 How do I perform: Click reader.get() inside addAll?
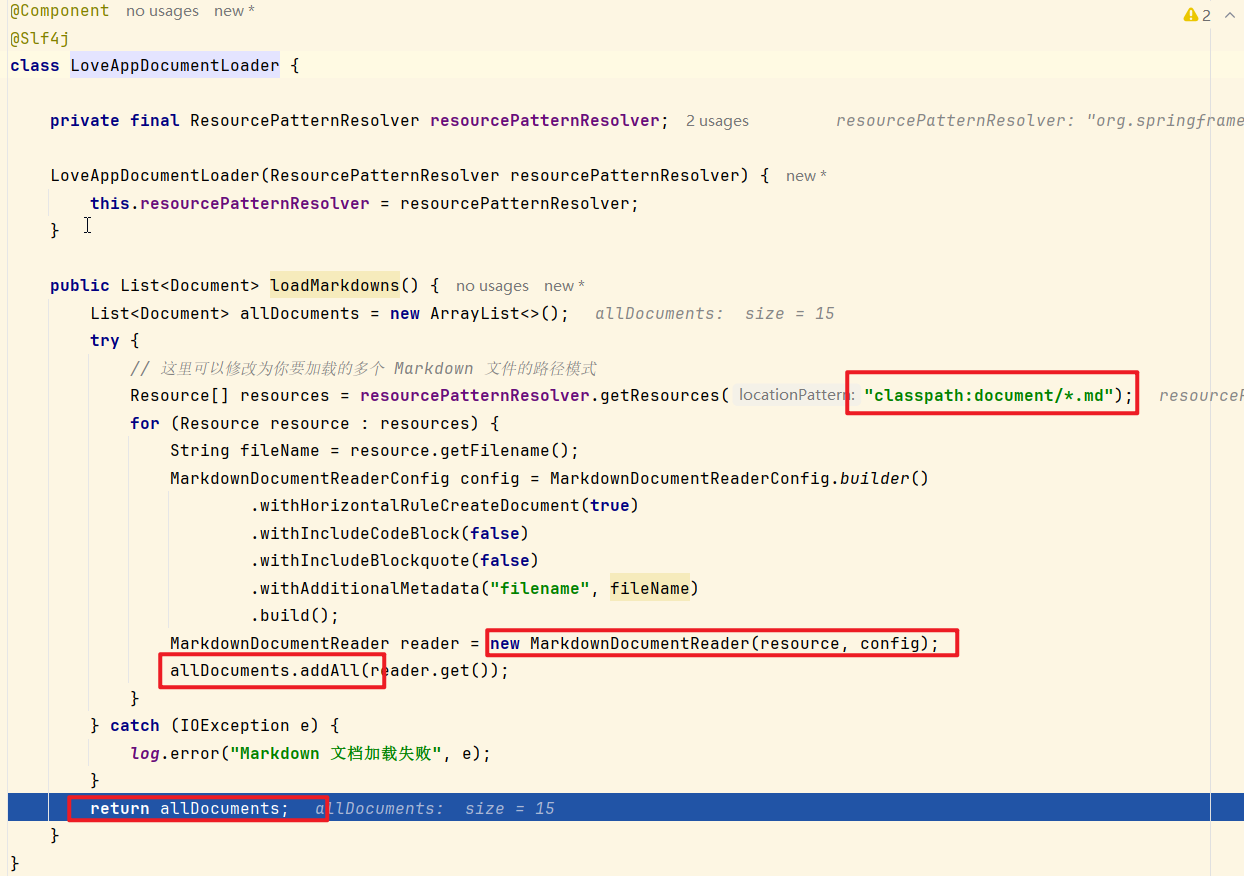point(430,670)
